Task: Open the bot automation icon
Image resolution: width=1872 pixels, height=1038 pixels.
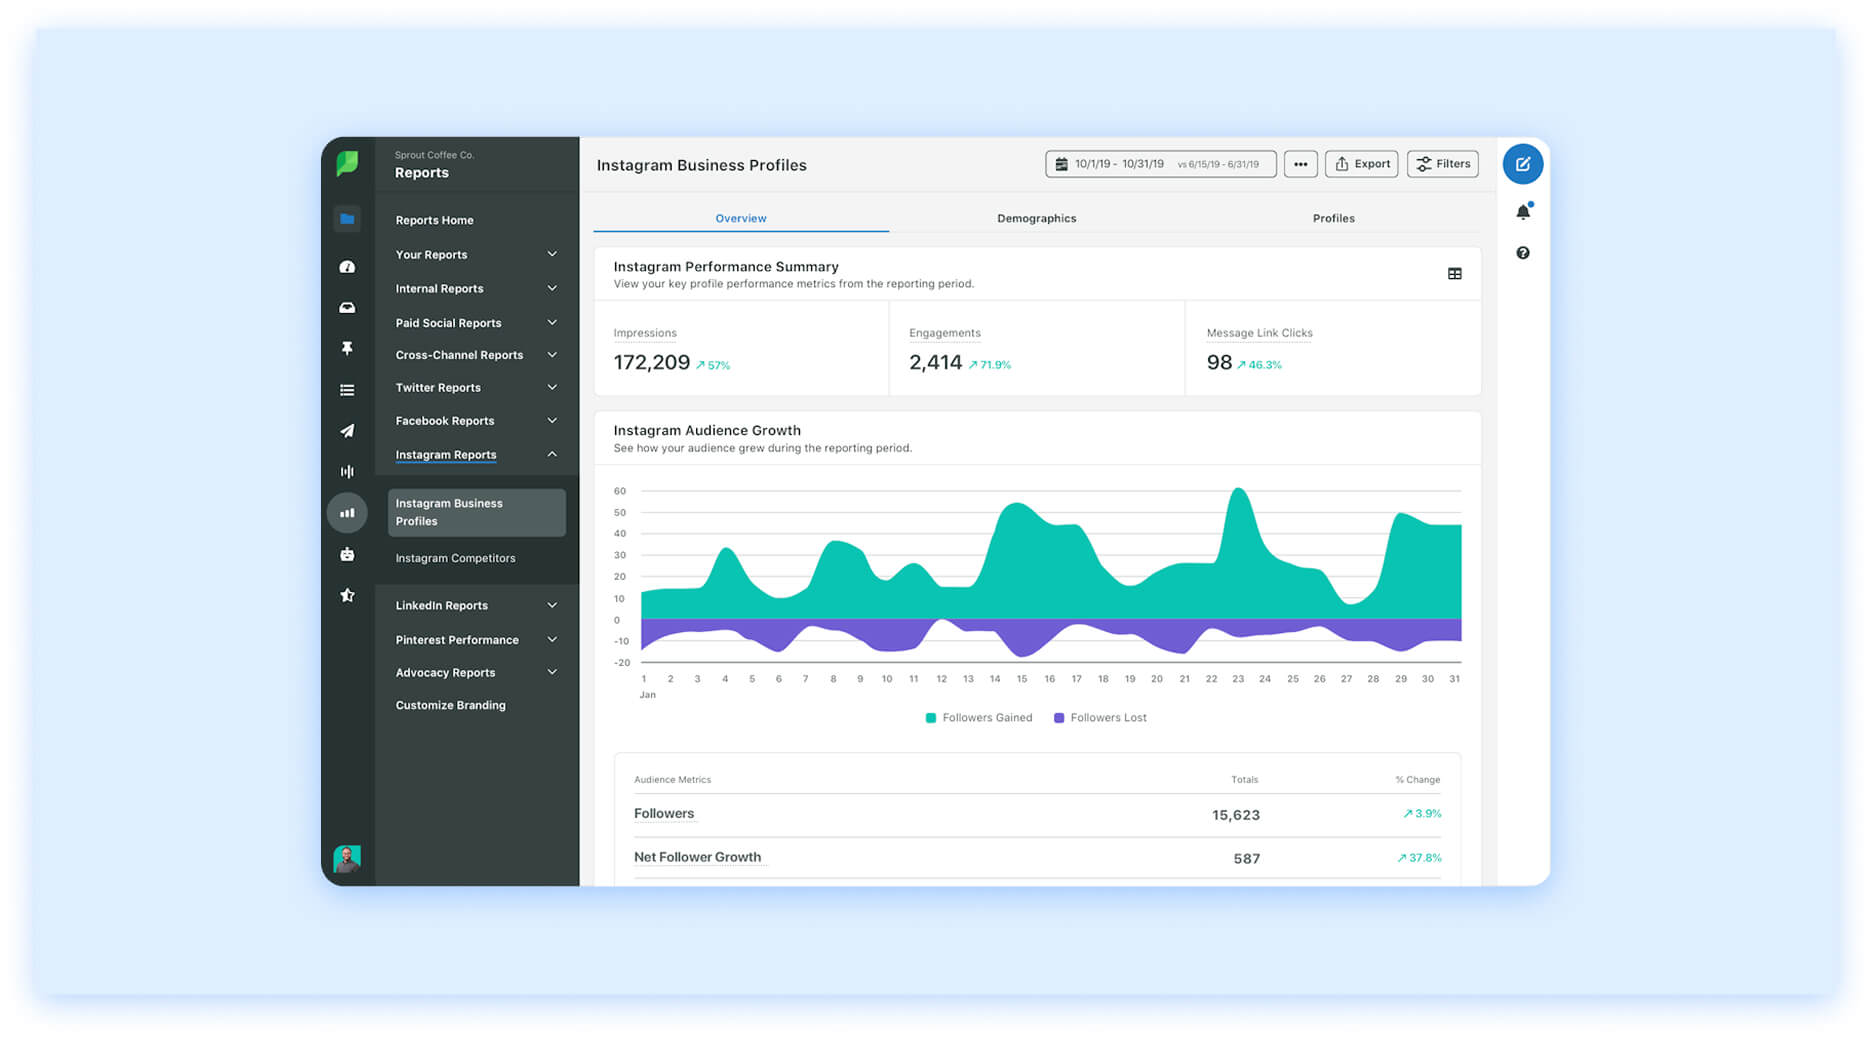Action: point(347,554)
